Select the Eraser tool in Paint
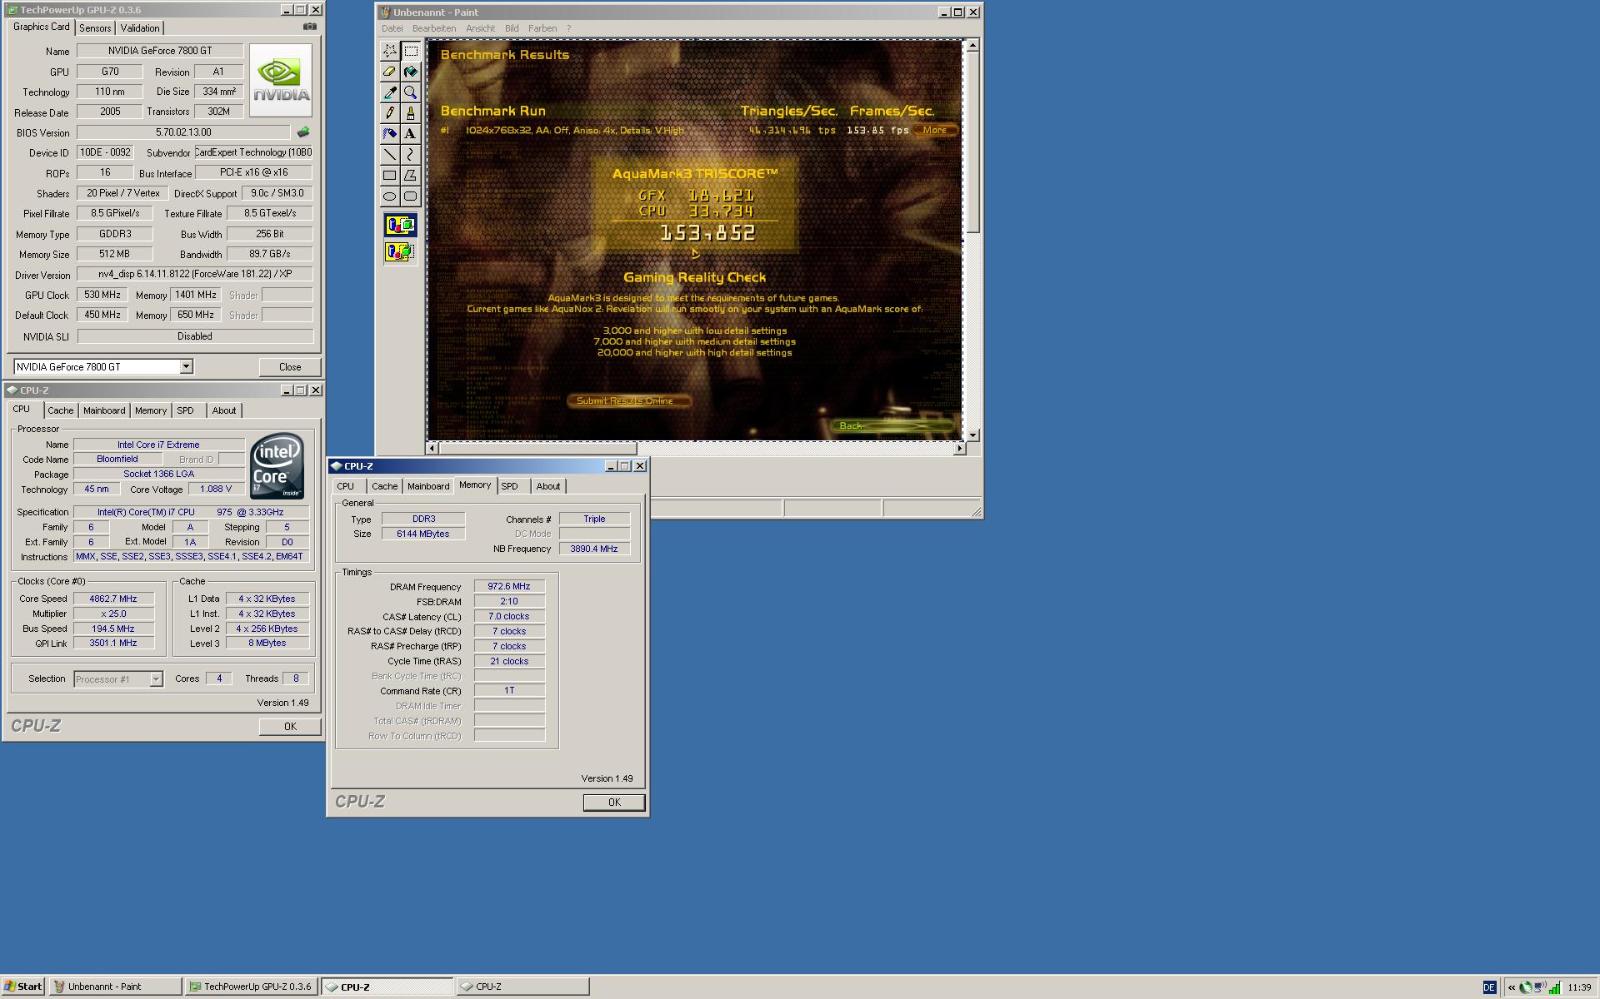This screenshot has width=1600, height=999. [390, 72]
